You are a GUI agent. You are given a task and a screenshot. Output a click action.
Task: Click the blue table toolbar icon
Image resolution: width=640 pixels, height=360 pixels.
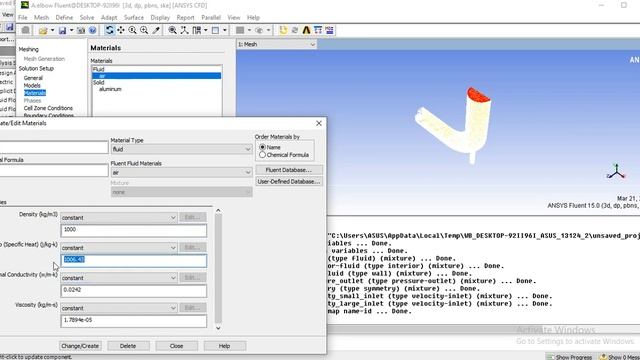coord(318,30)
